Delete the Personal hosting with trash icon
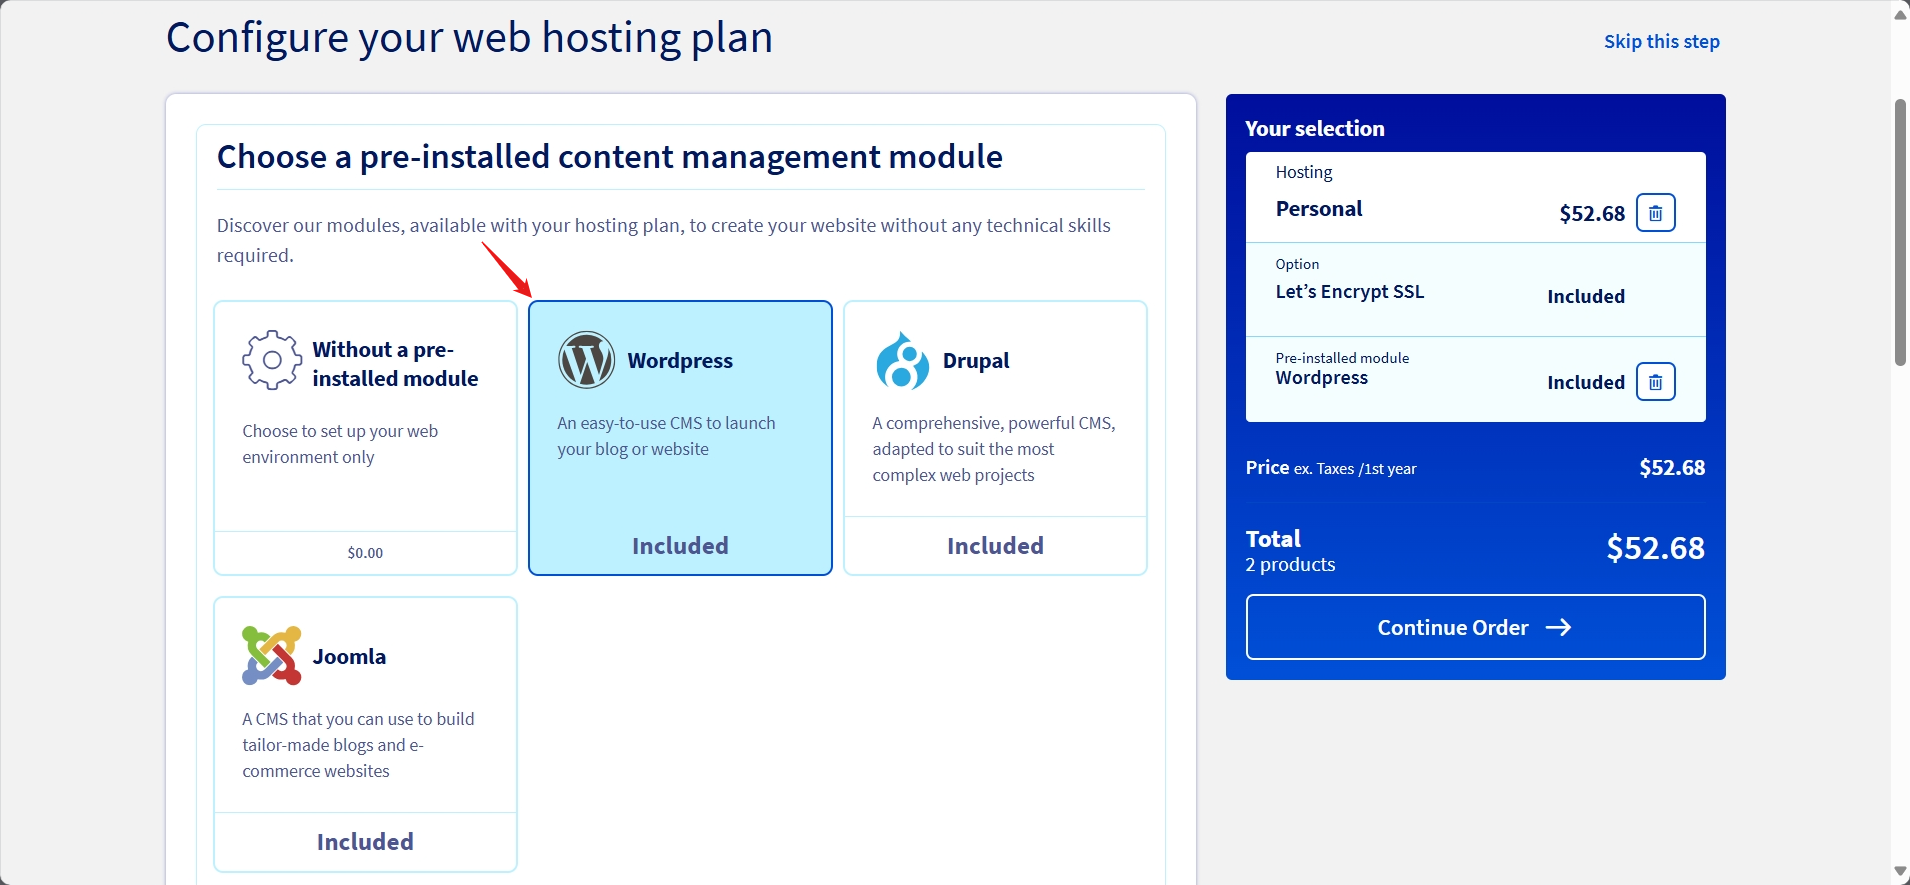Viewport: 1910px width, 885px height. (1655, 213)
